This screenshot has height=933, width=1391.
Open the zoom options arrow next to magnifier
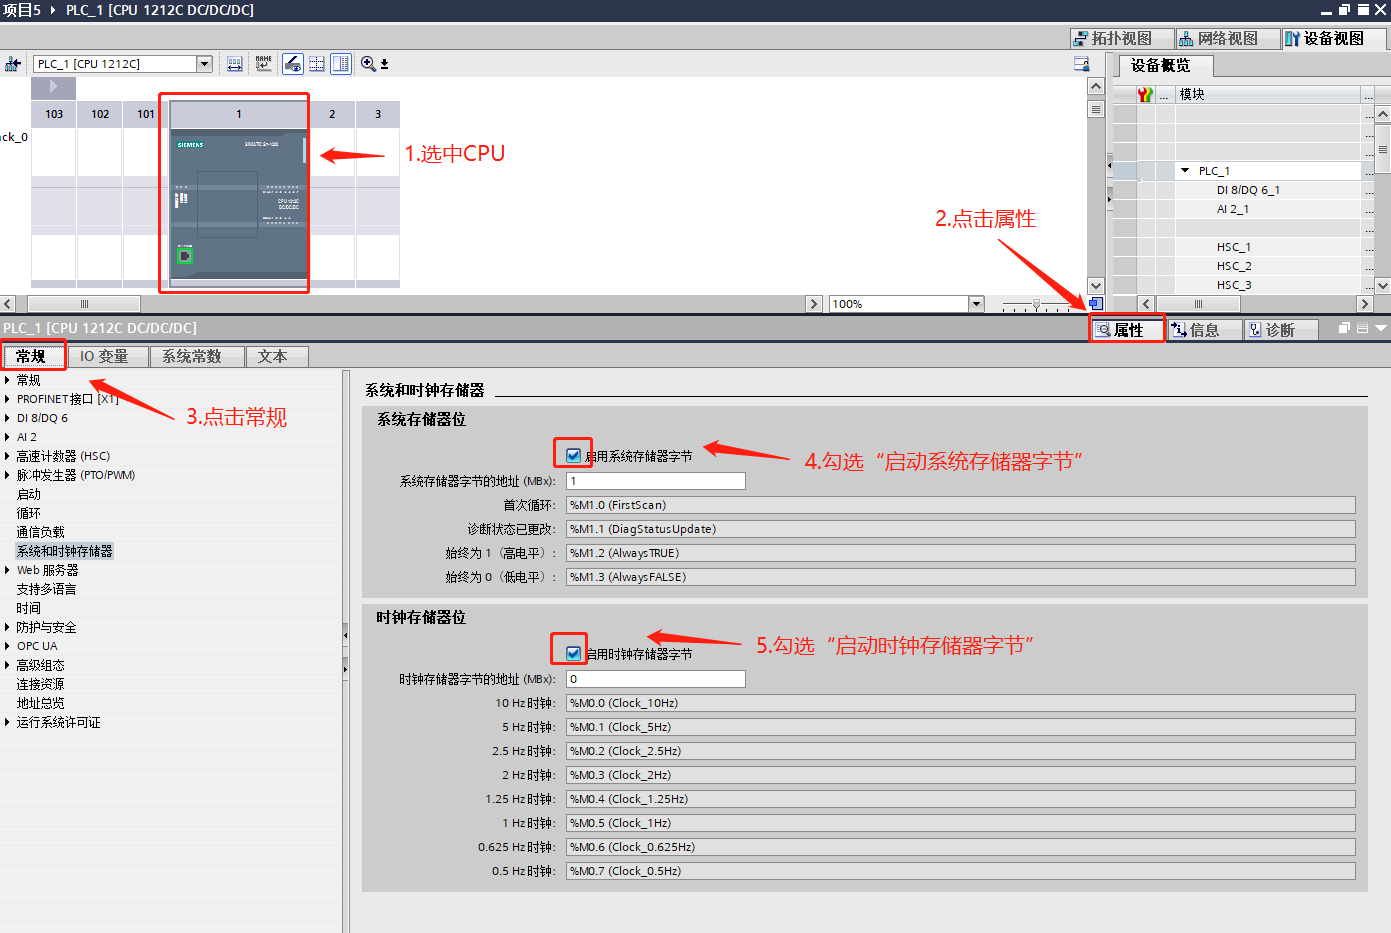coord(384,64)
